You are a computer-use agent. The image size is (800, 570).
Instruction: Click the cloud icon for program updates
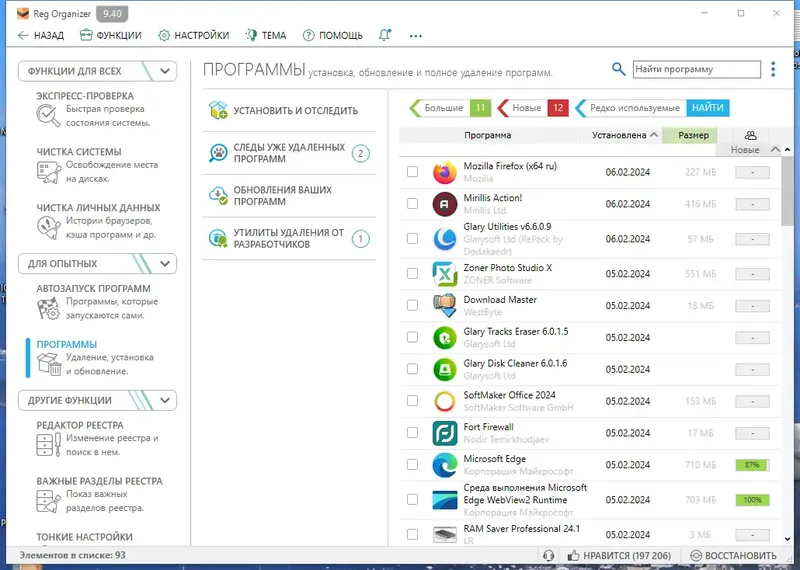(x=218, y=195)
